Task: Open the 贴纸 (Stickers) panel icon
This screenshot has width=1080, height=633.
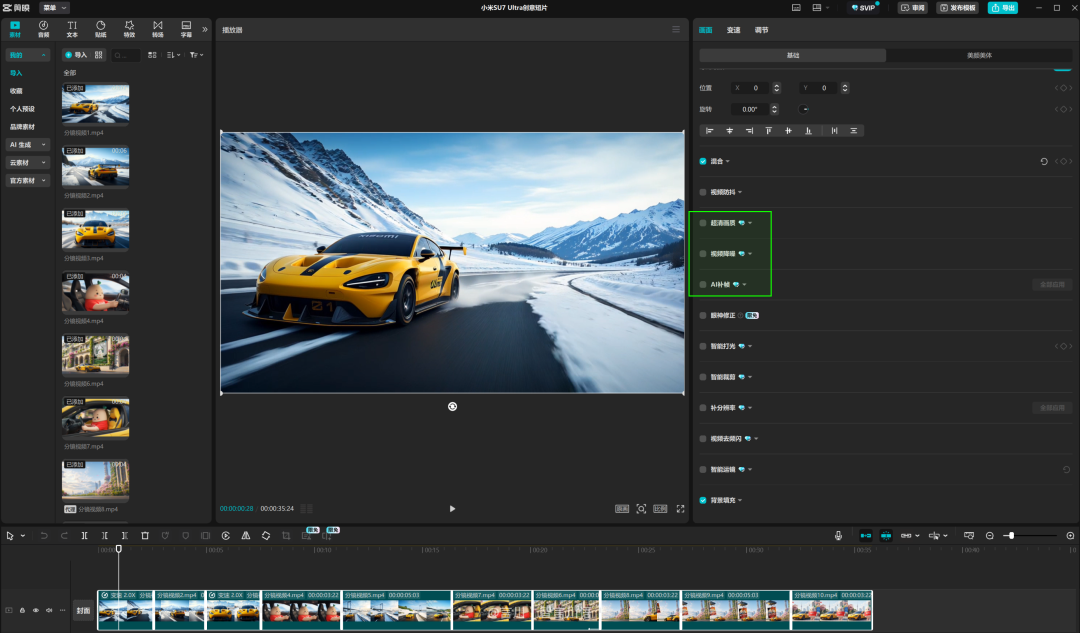Action: [x=100, y=30]
